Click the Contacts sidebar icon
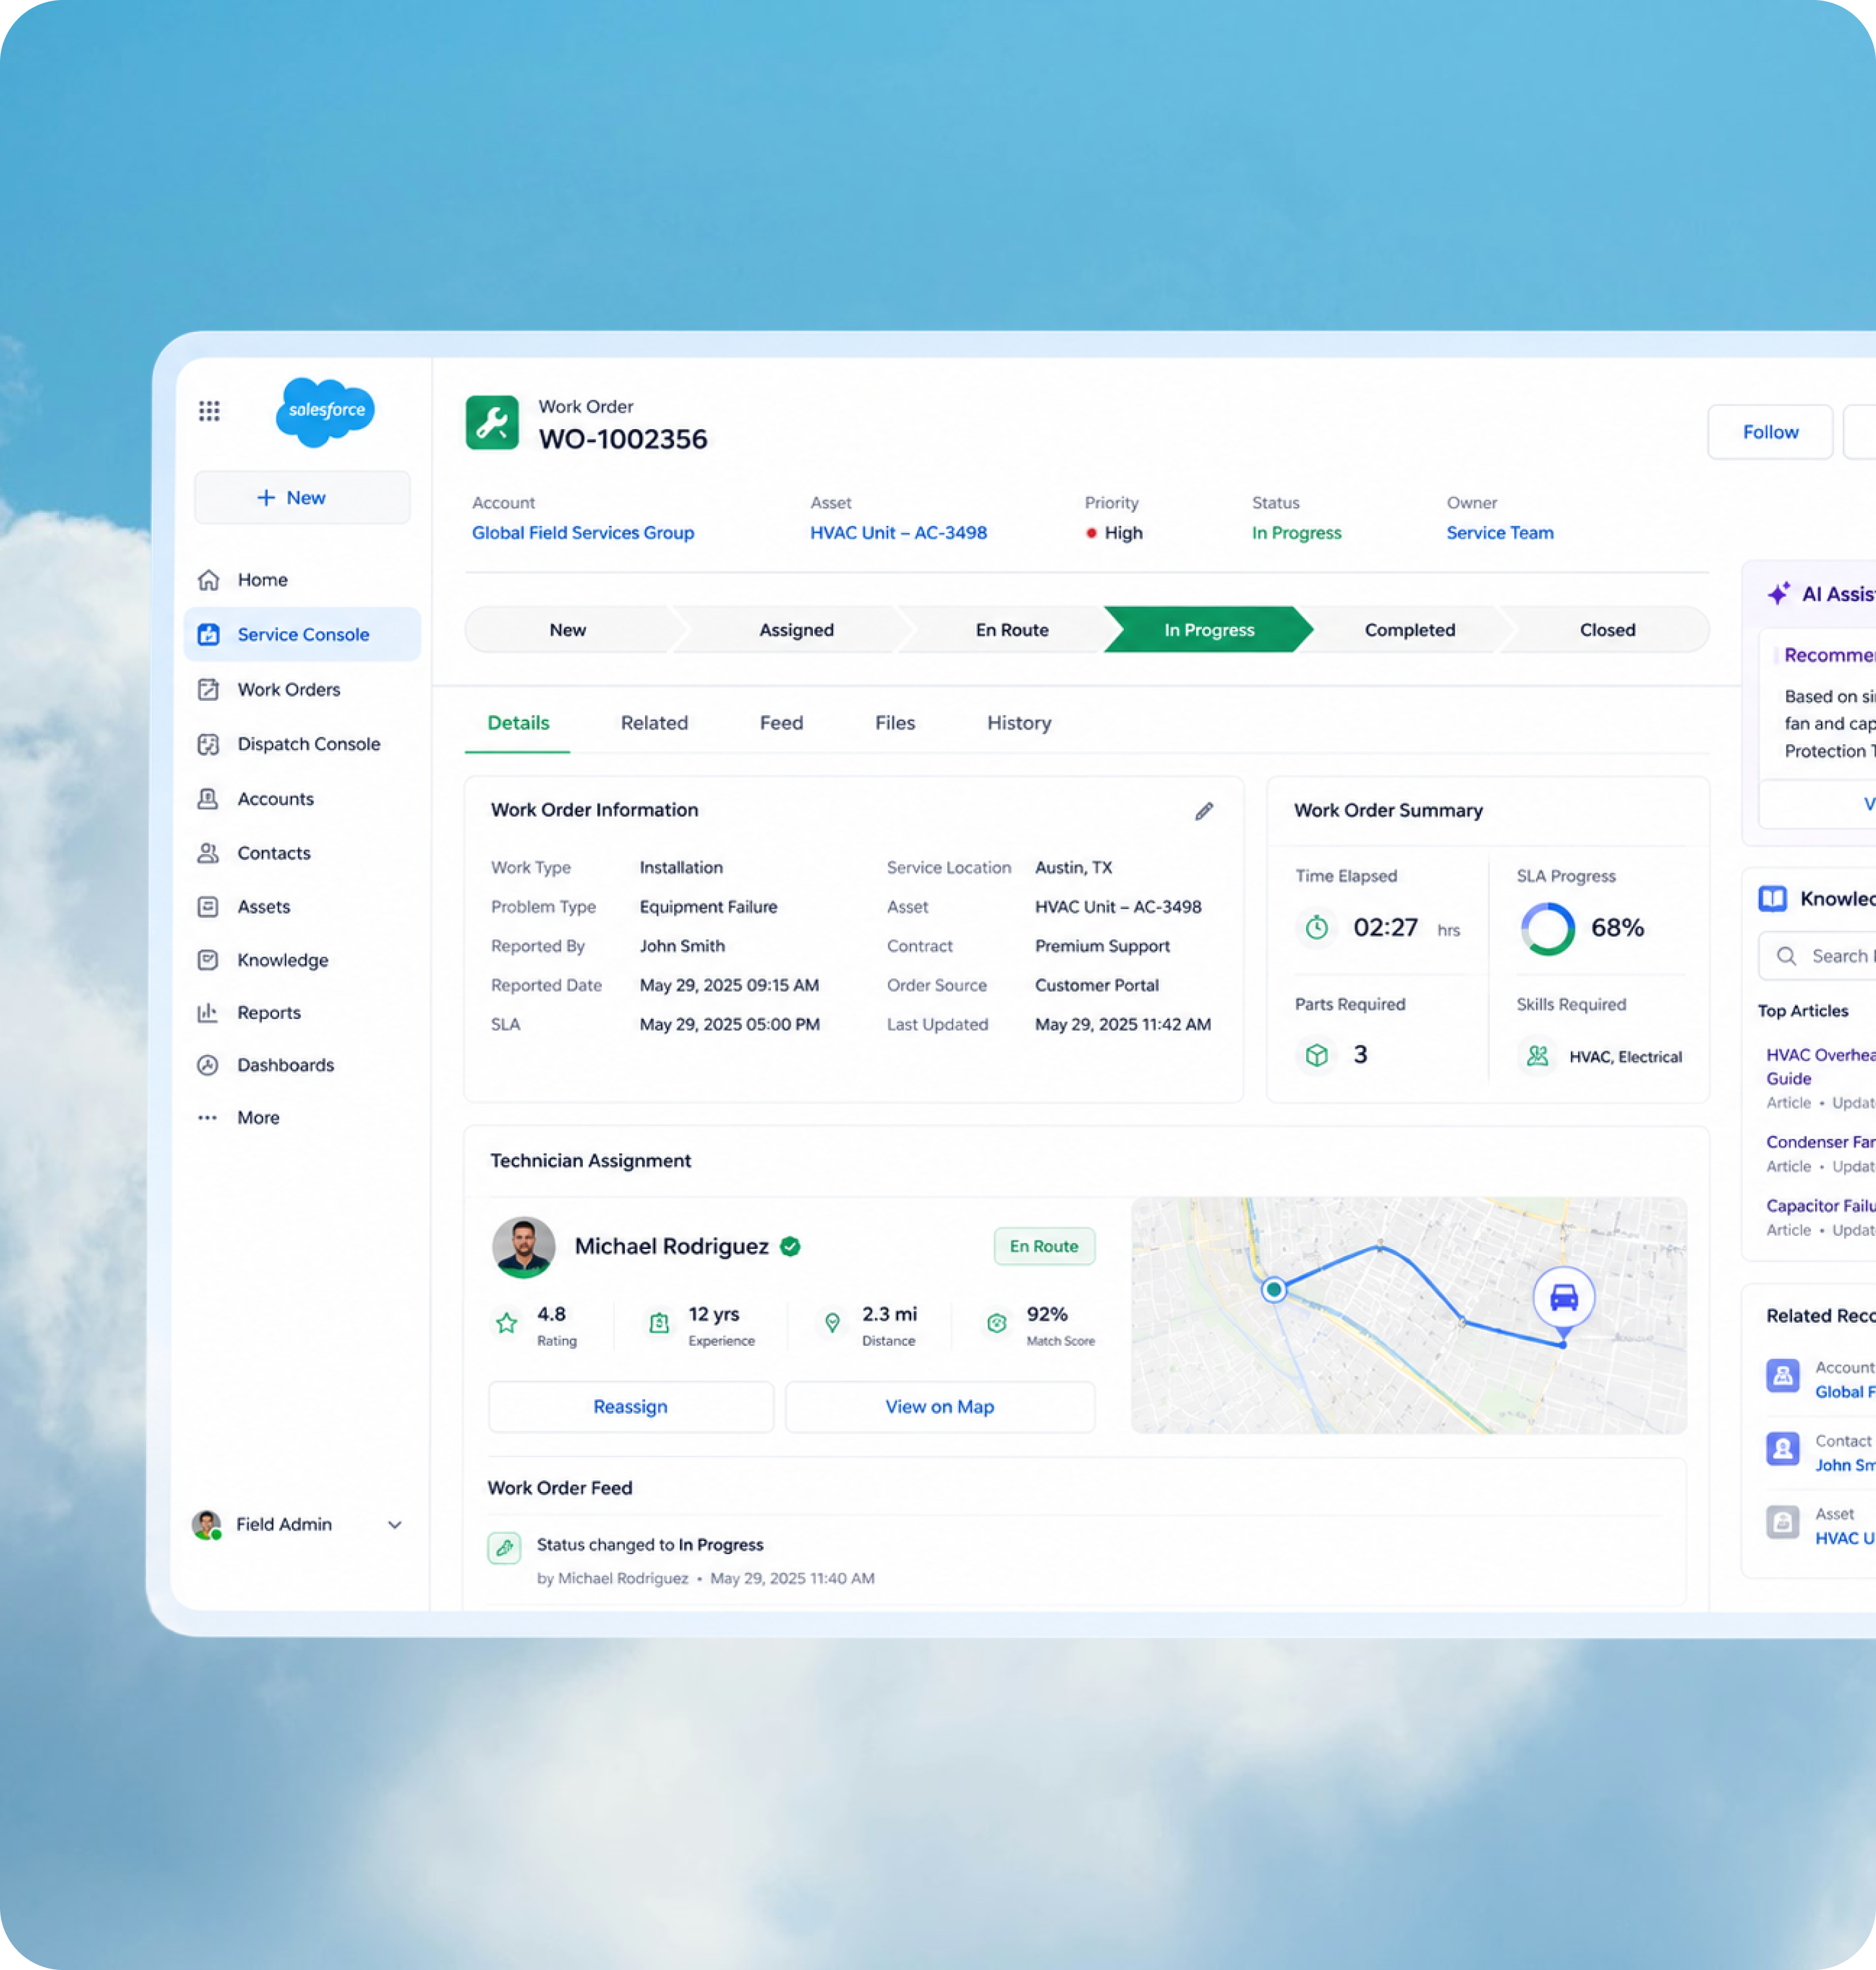 coord(208,853)
